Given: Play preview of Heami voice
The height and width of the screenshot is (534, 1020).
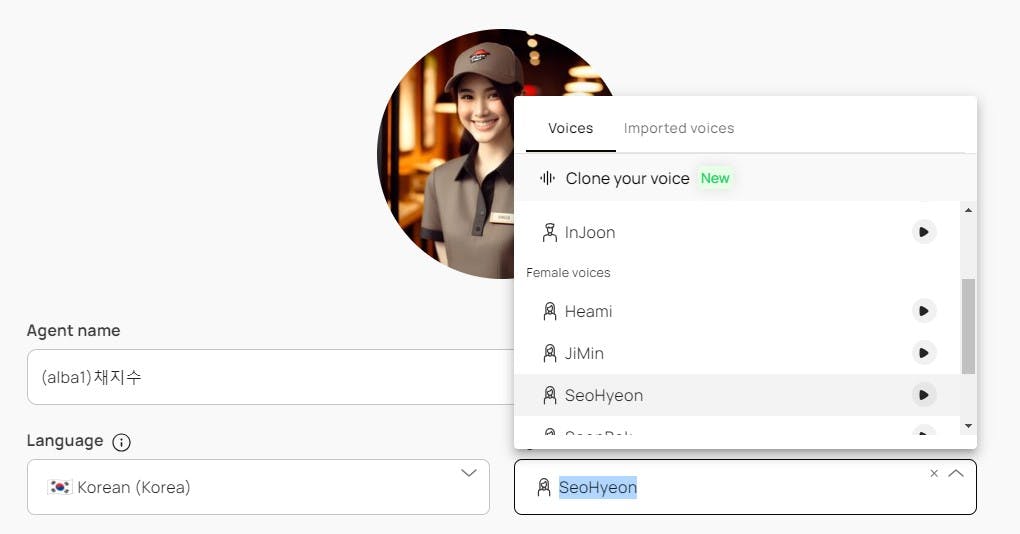Looking at the screenshot, I should pyautogui.click(x=924, y=311).
